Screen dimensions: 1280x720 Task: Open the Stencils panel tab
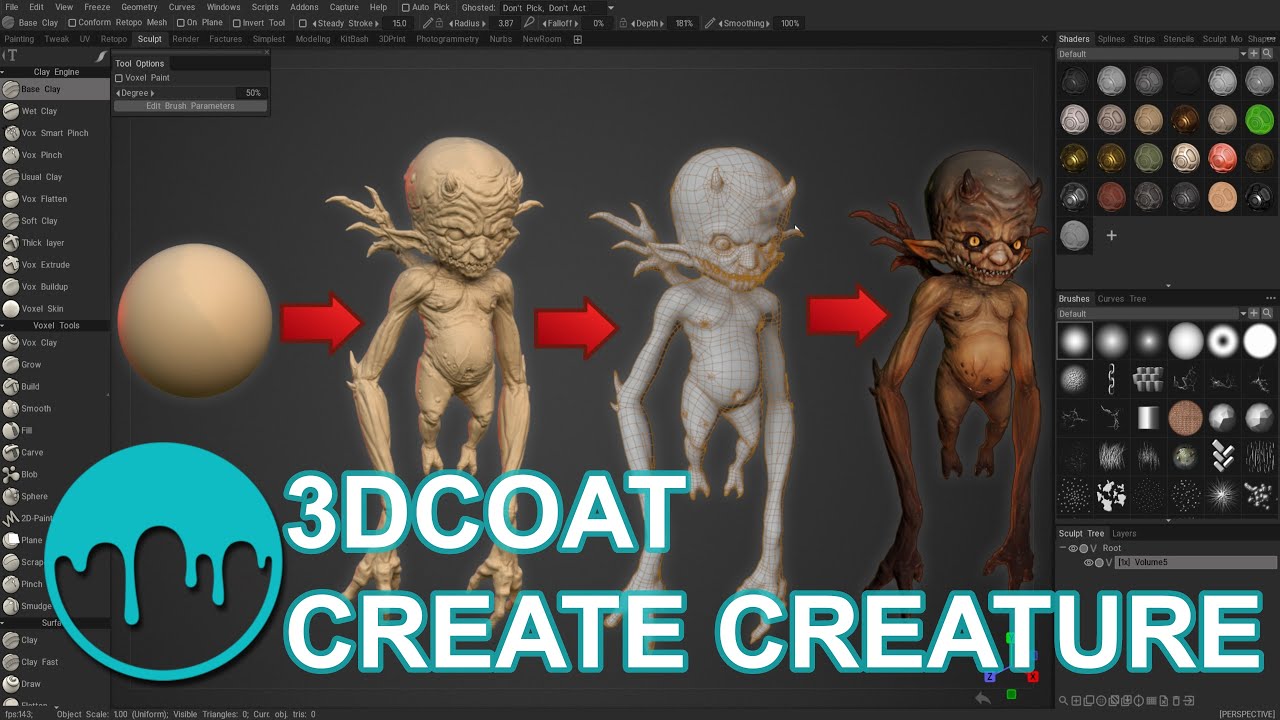click(x=1178, y=39)
